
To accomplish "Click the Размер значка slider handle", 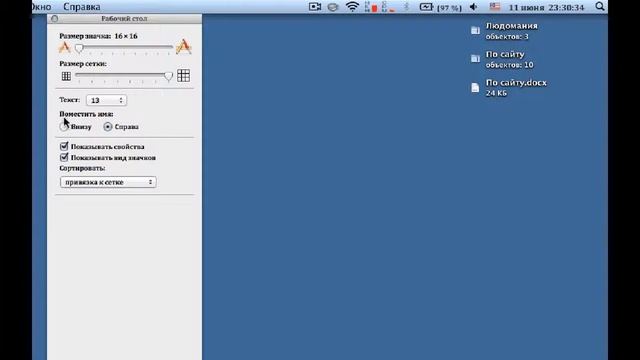I will tap(80, 49).
